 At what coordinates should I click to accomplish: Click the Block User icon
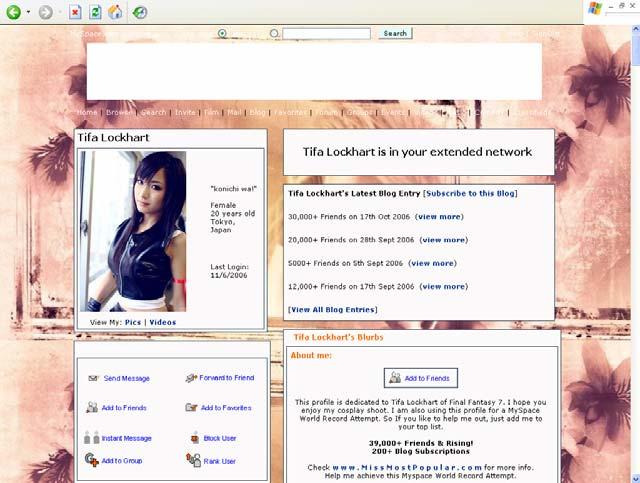pos(194,438)
